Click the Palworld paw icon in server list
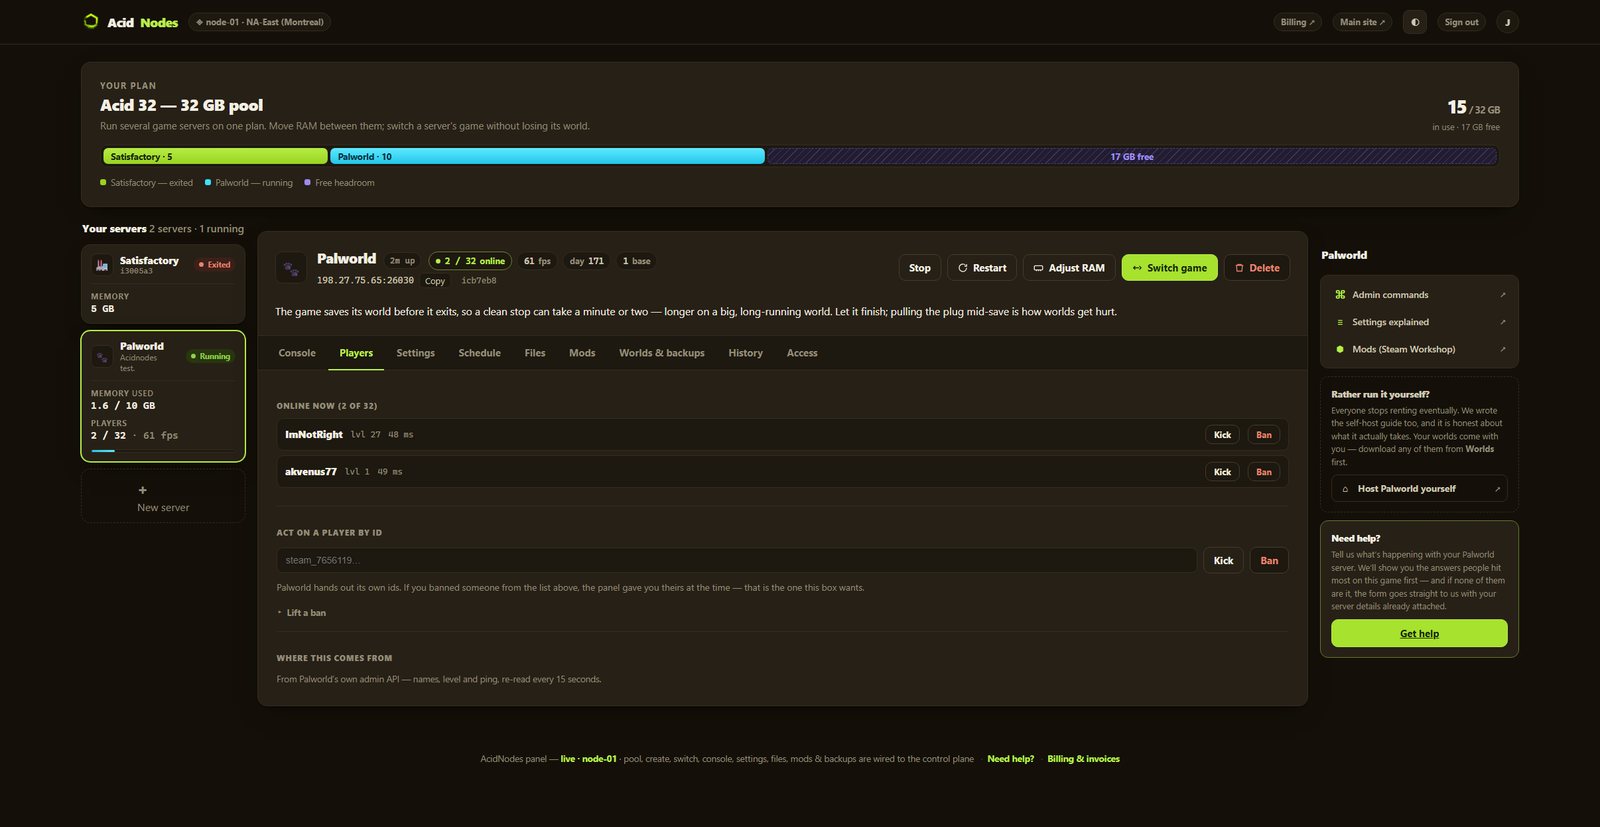Image resolution: width=1600 pixels, height=827 pixels. tap(102, 357)
